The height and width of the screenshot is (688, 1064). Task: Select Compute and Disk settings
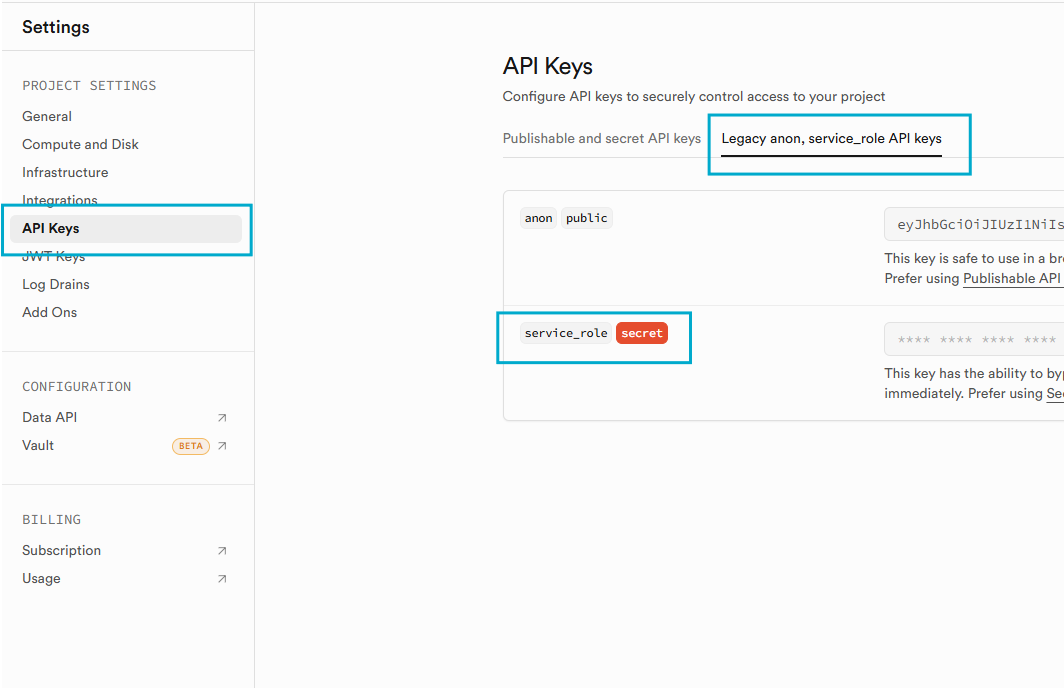[80, 144]
